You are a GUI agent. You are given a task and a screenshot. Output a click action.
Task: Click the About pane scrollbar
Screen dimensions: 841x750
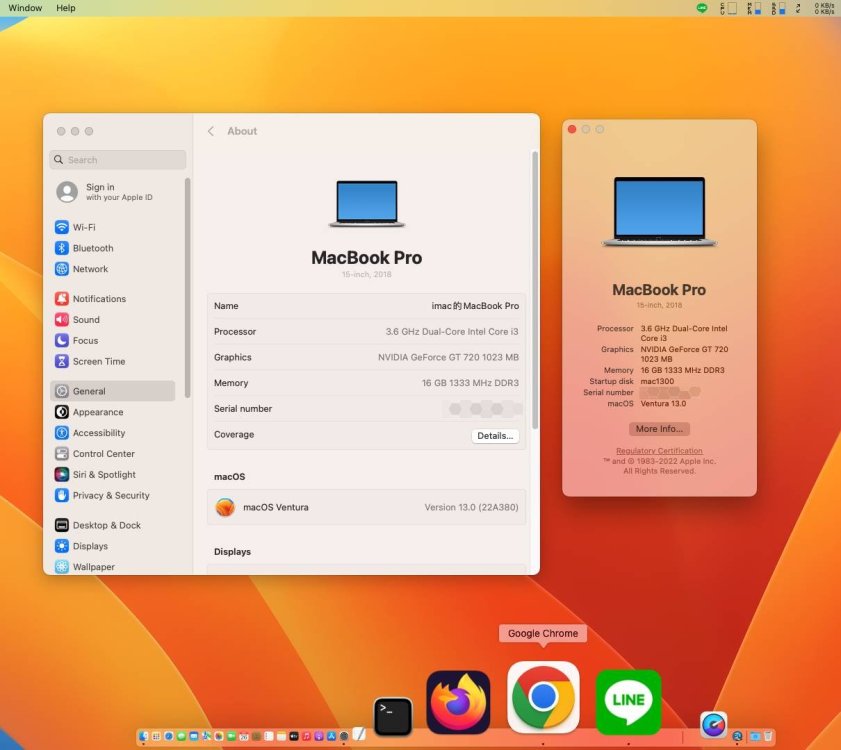[535, 290]
